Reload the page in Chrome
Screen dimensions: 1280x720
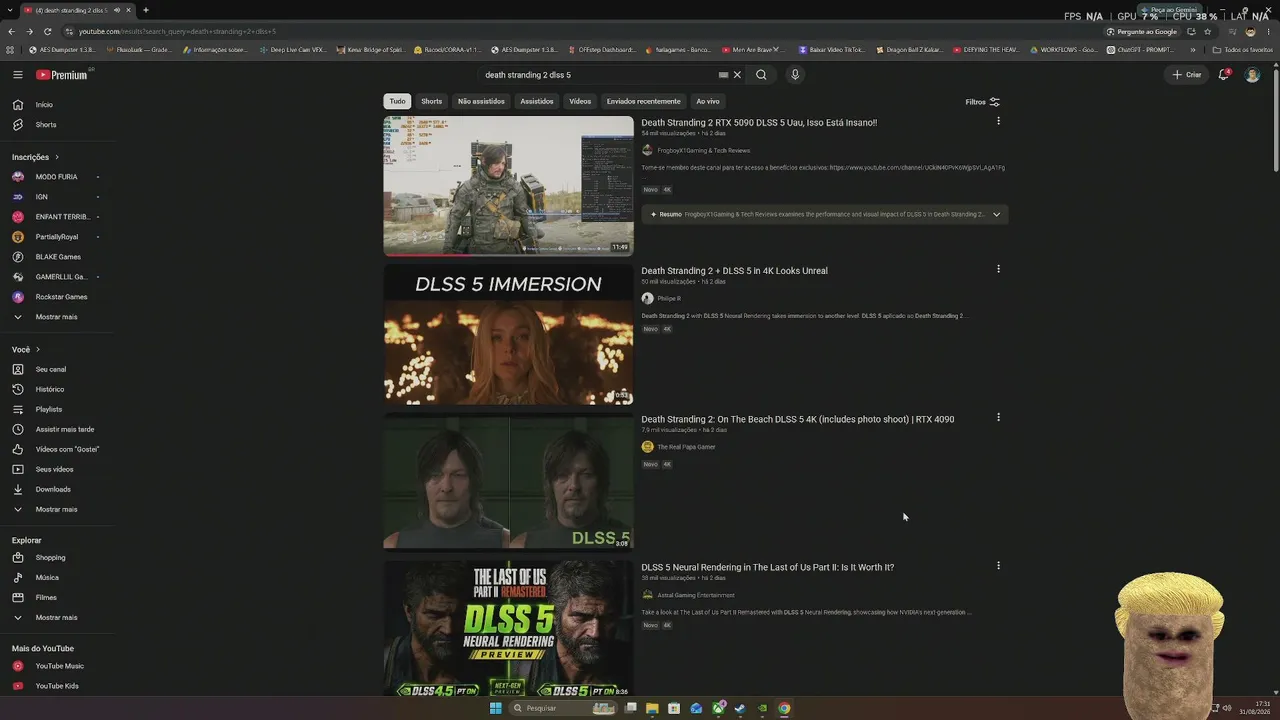tap(47, 31)
